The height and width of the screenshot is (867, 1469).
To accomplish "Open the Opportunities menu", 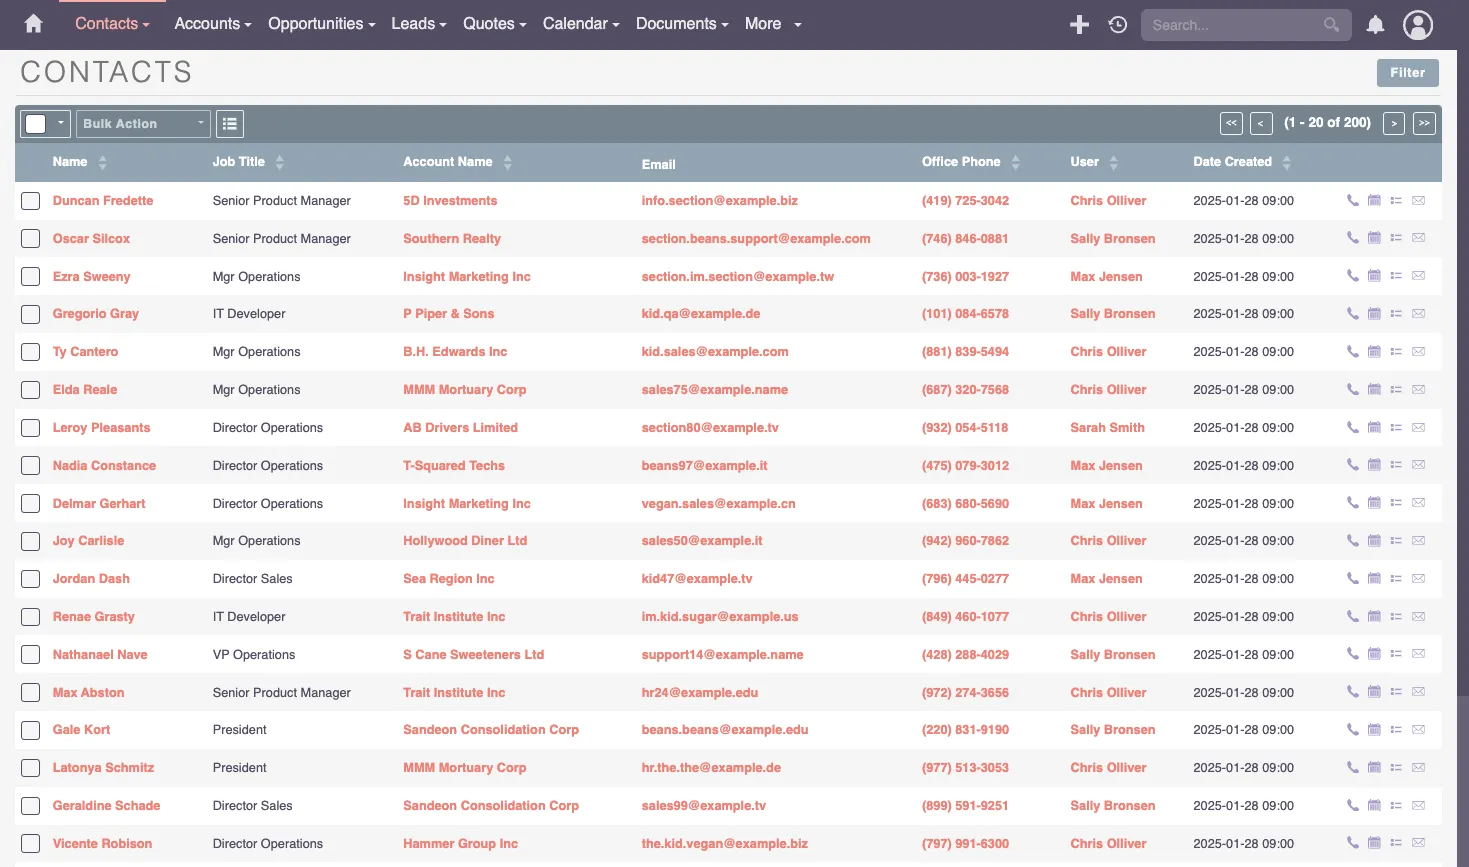I will [x=321, y=24].
